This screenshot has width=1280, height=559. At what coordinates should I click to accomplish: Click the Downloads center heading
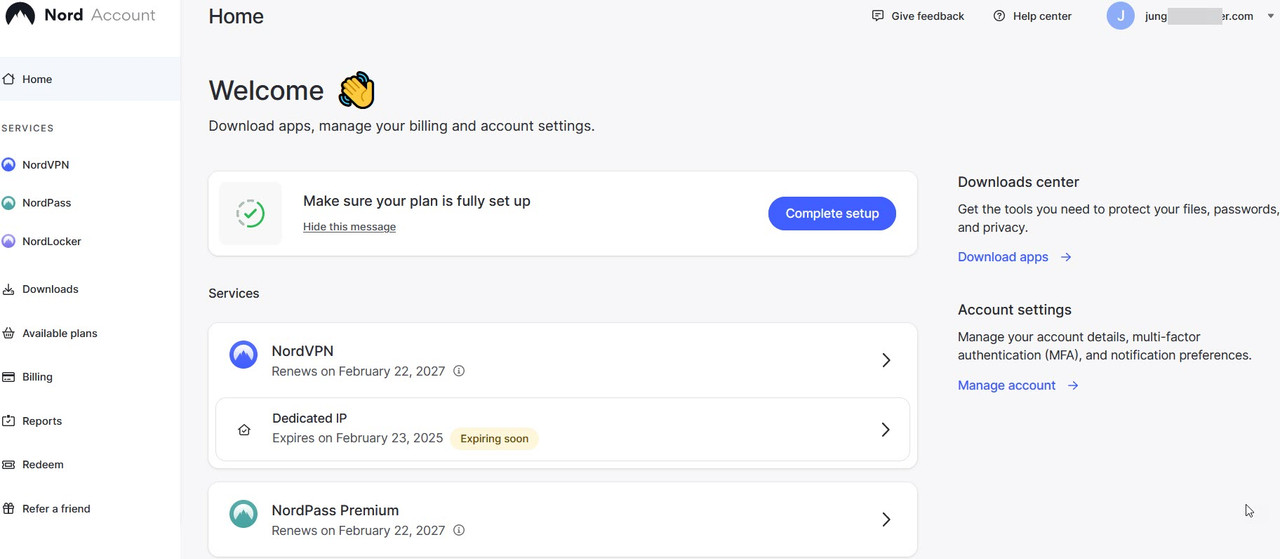1018,182
